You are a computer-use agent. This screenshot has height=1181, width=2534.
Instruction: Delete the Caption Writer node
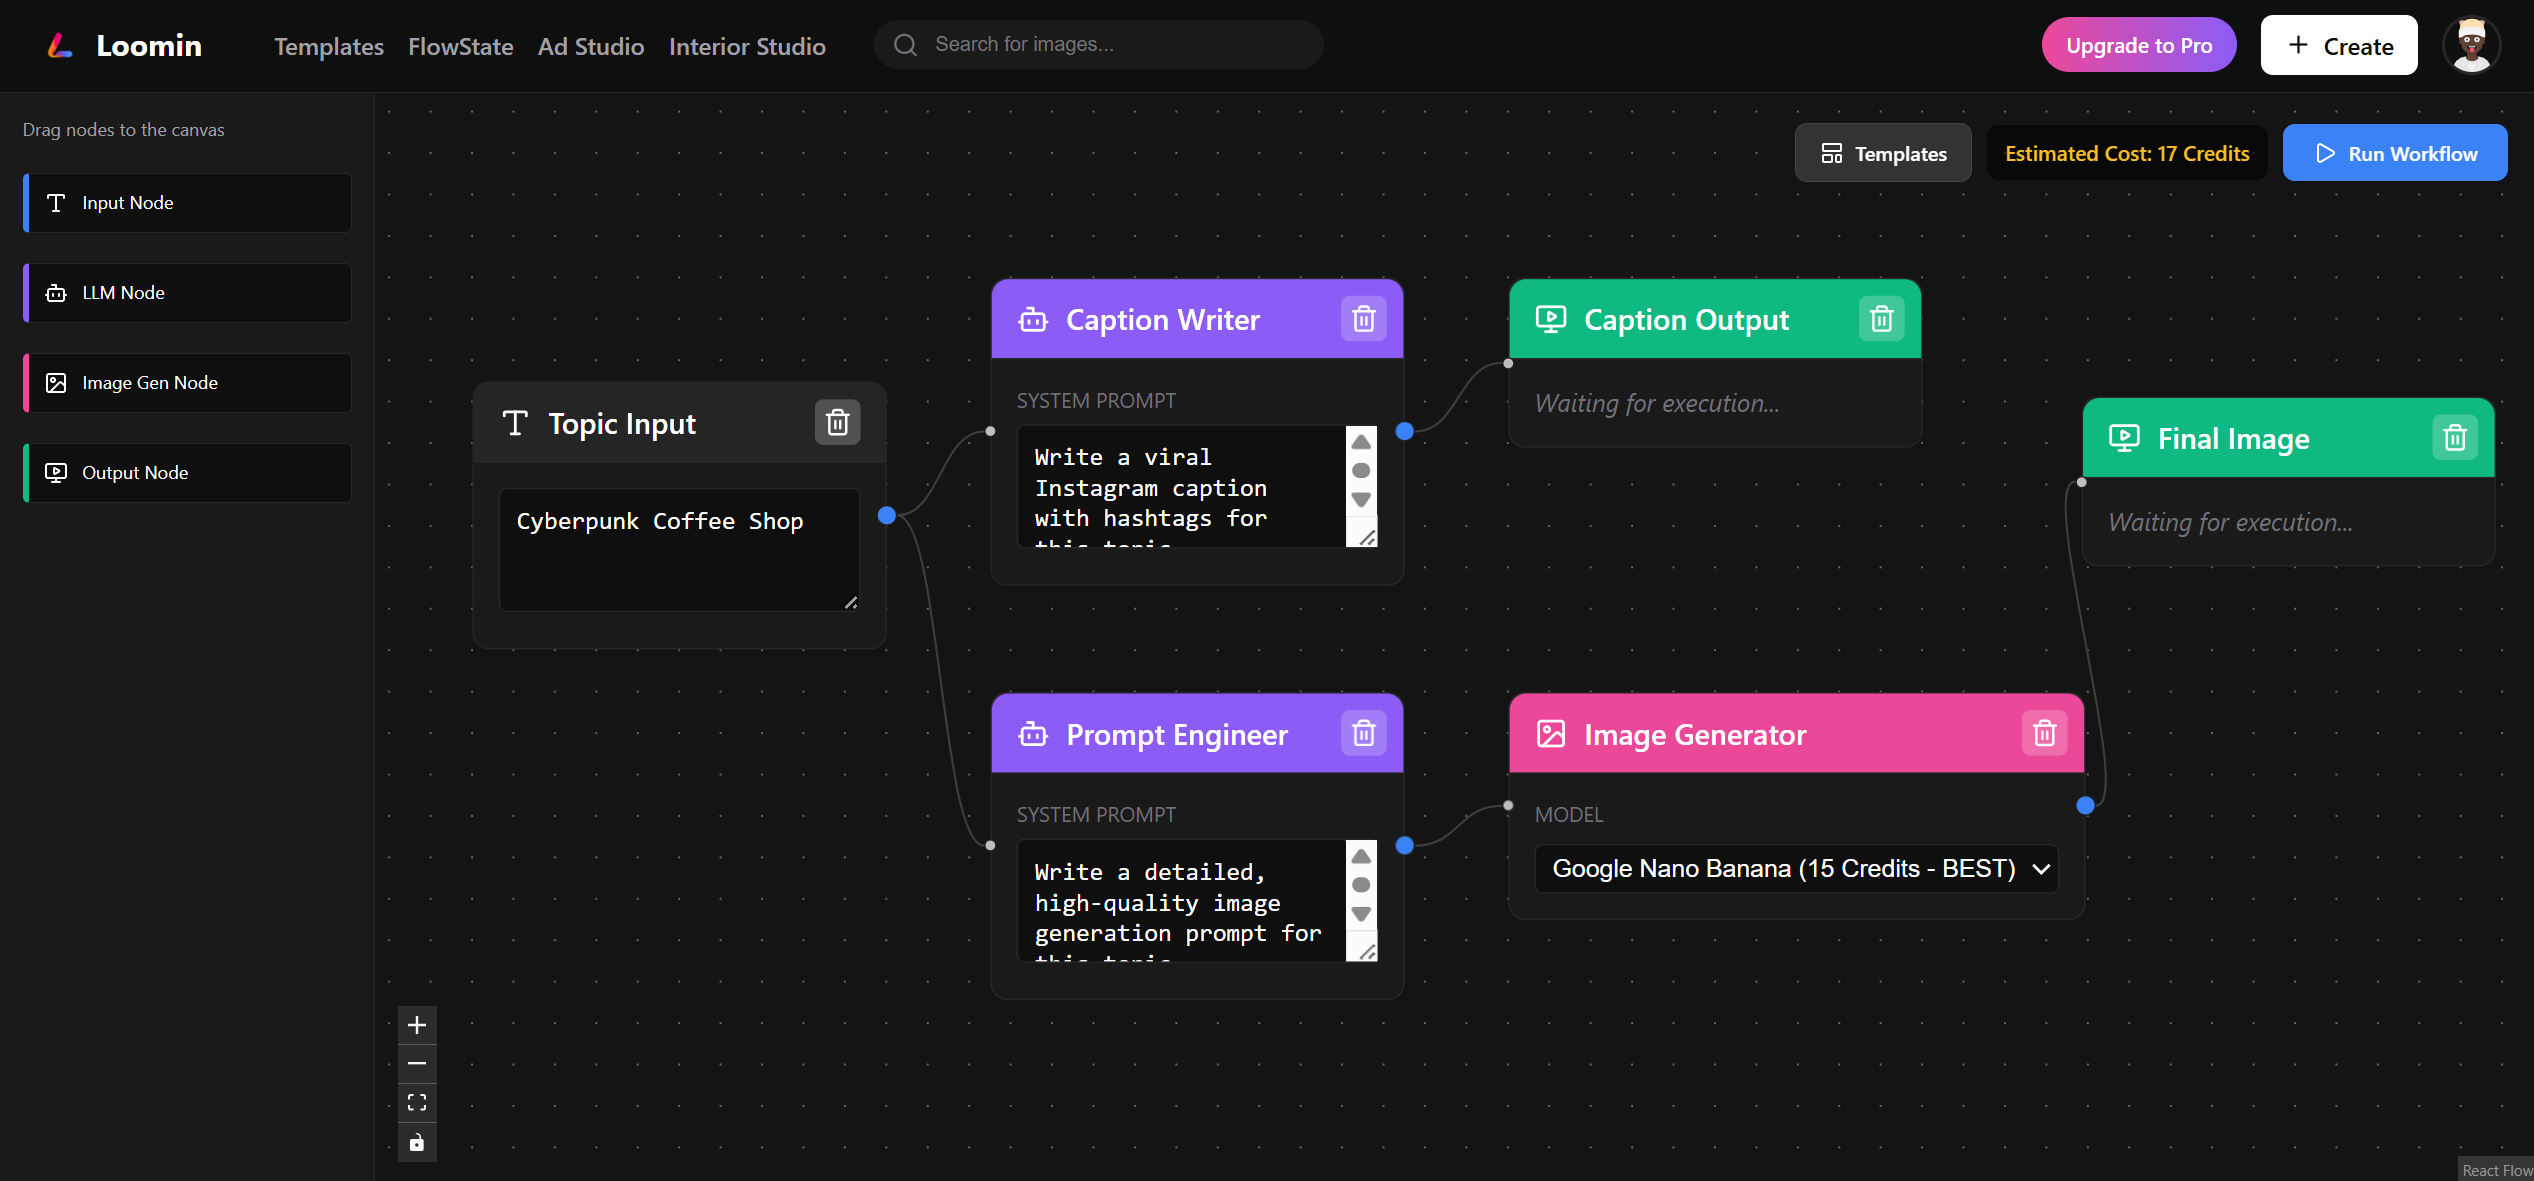pos(1363,319)
